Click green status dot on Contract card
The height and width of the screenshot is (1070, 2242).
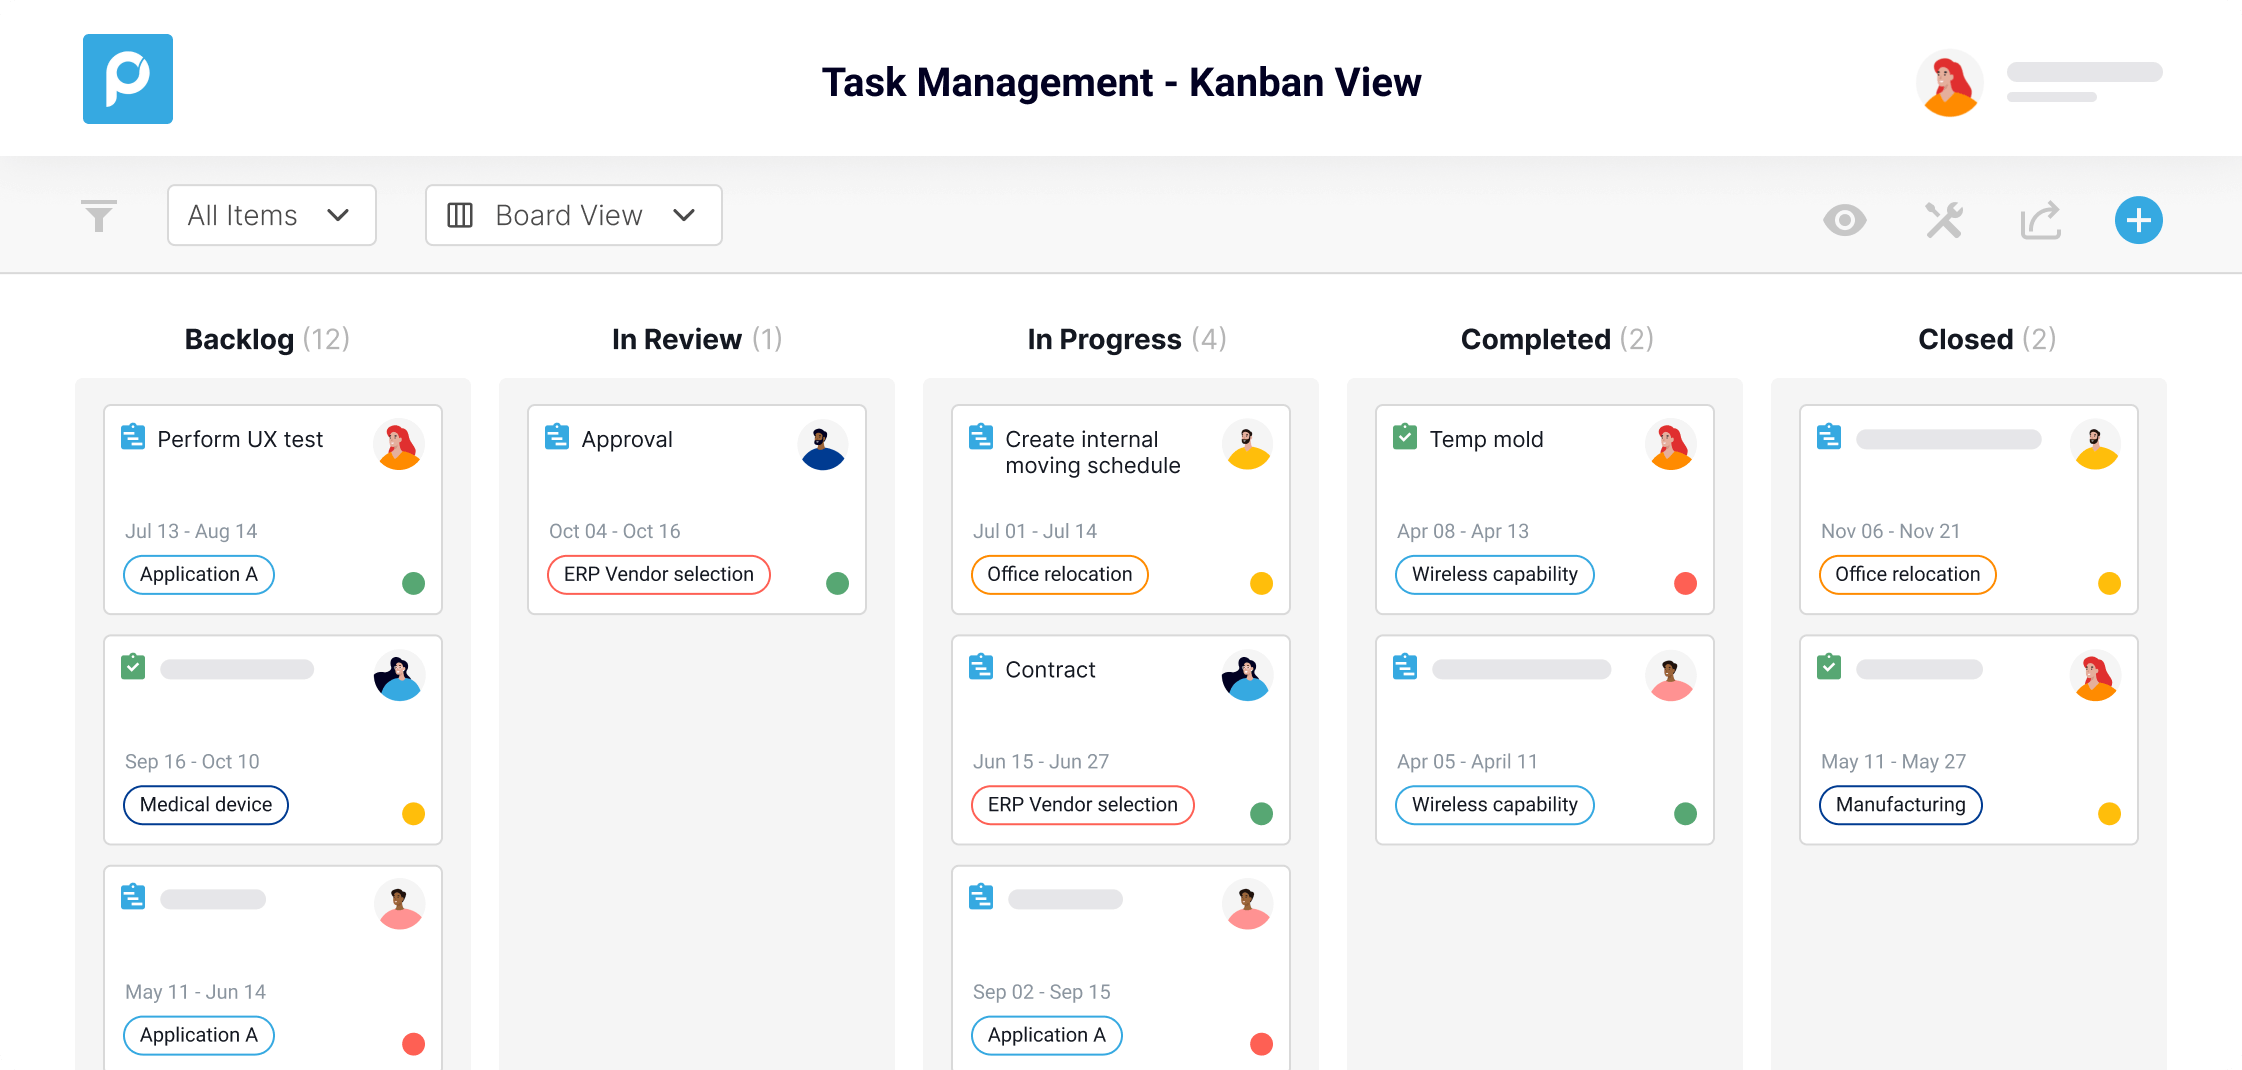click(1261, 813)
